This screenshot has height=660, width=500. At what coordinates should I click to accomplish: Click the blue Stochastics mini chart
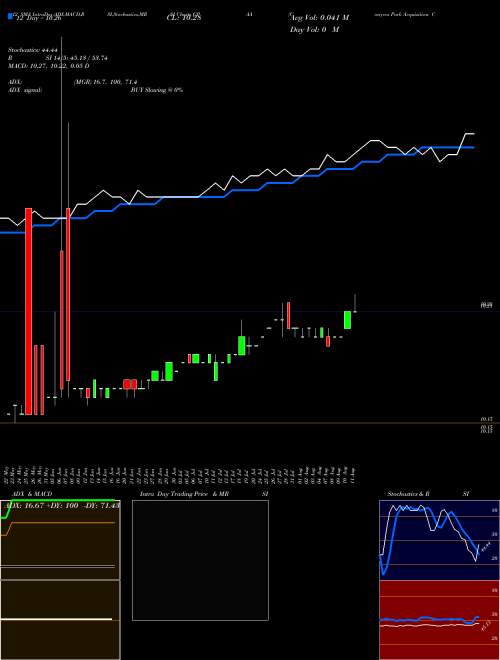(x=439, y=540)
